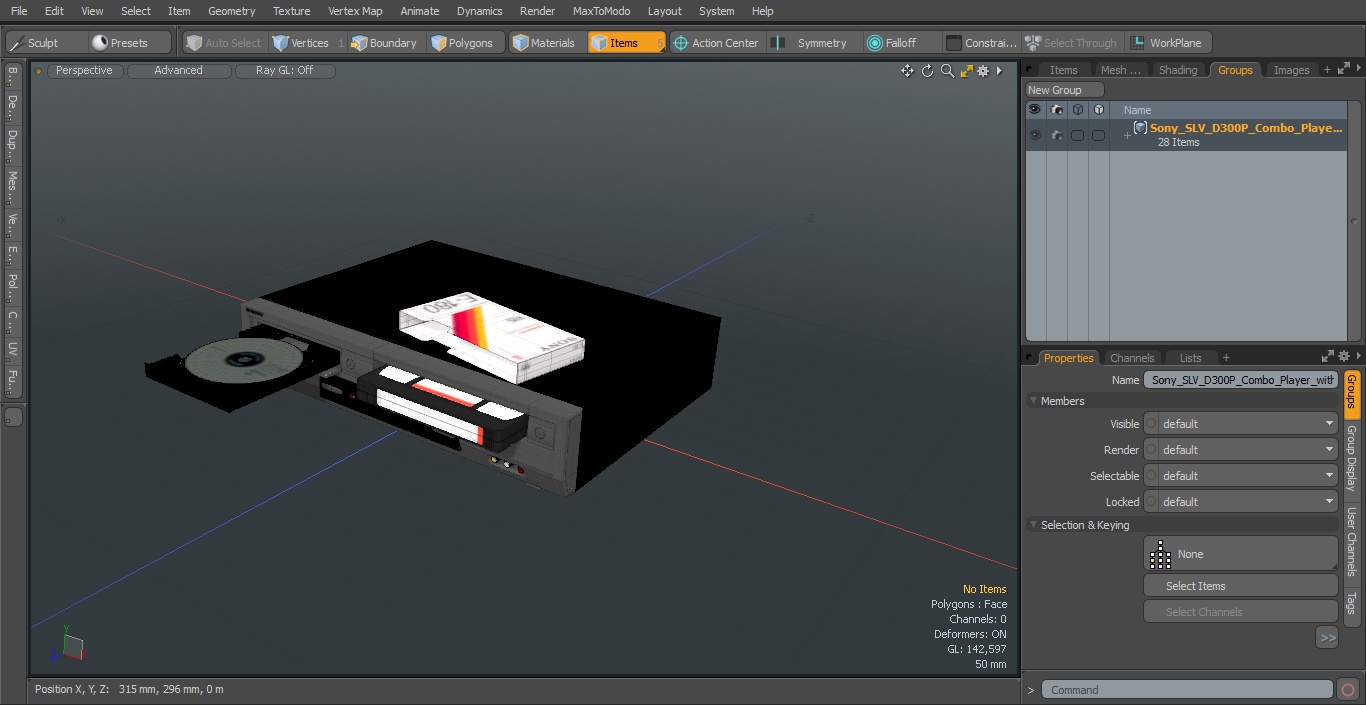Viewport: 1366px width, 705px height.
Task: Edit the group Name field
Action: (x=1241, y=380)
